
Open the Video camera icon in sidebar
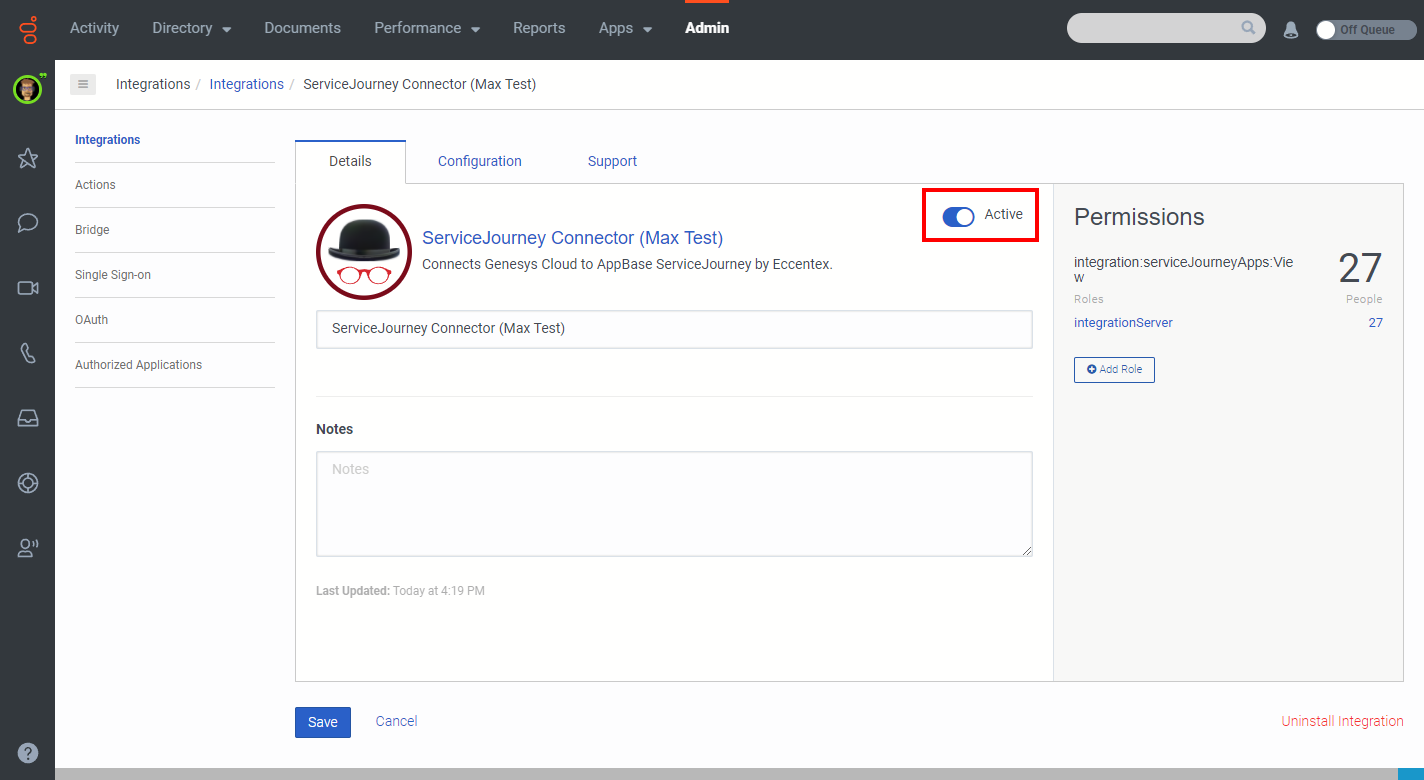[28, 288]
